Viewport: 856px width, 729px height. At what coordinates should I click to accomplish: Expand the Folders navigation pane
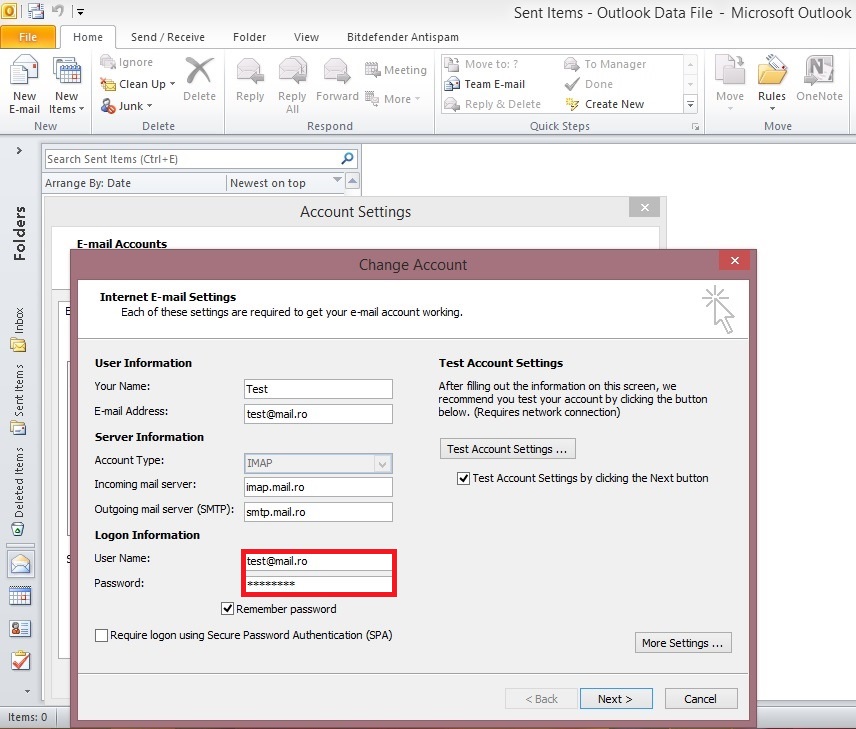pos(19,150)
